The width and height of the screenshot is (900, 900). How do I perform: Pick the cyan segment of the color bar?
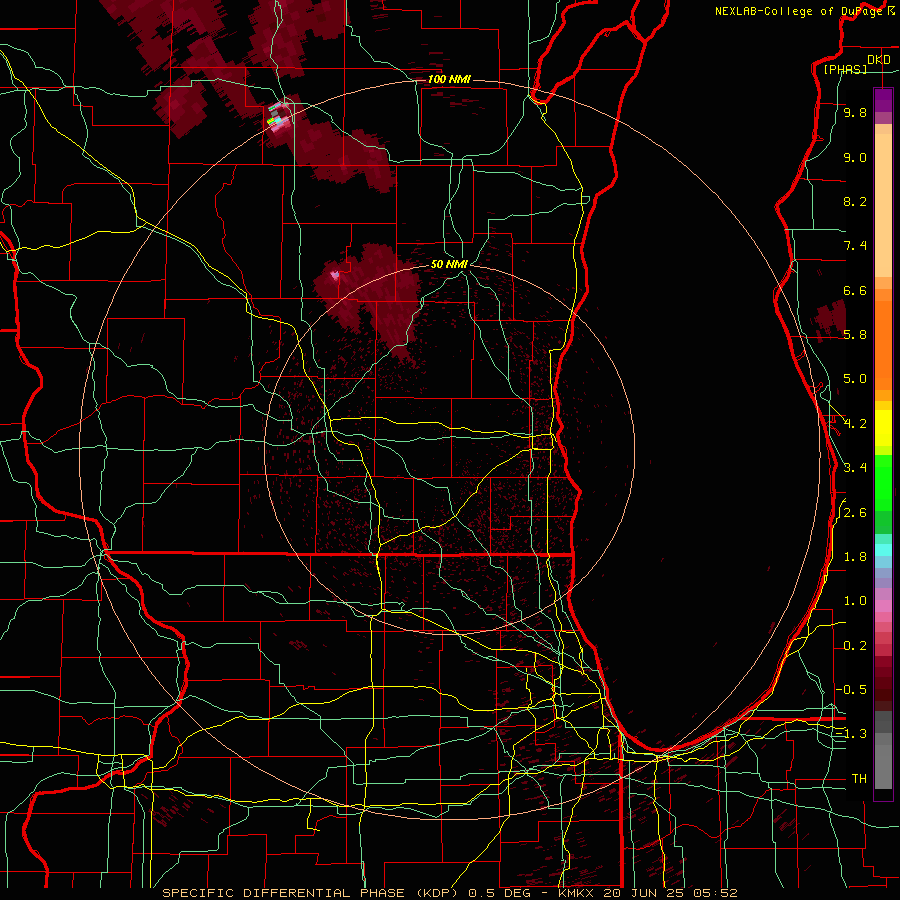(x=883, y=549)
